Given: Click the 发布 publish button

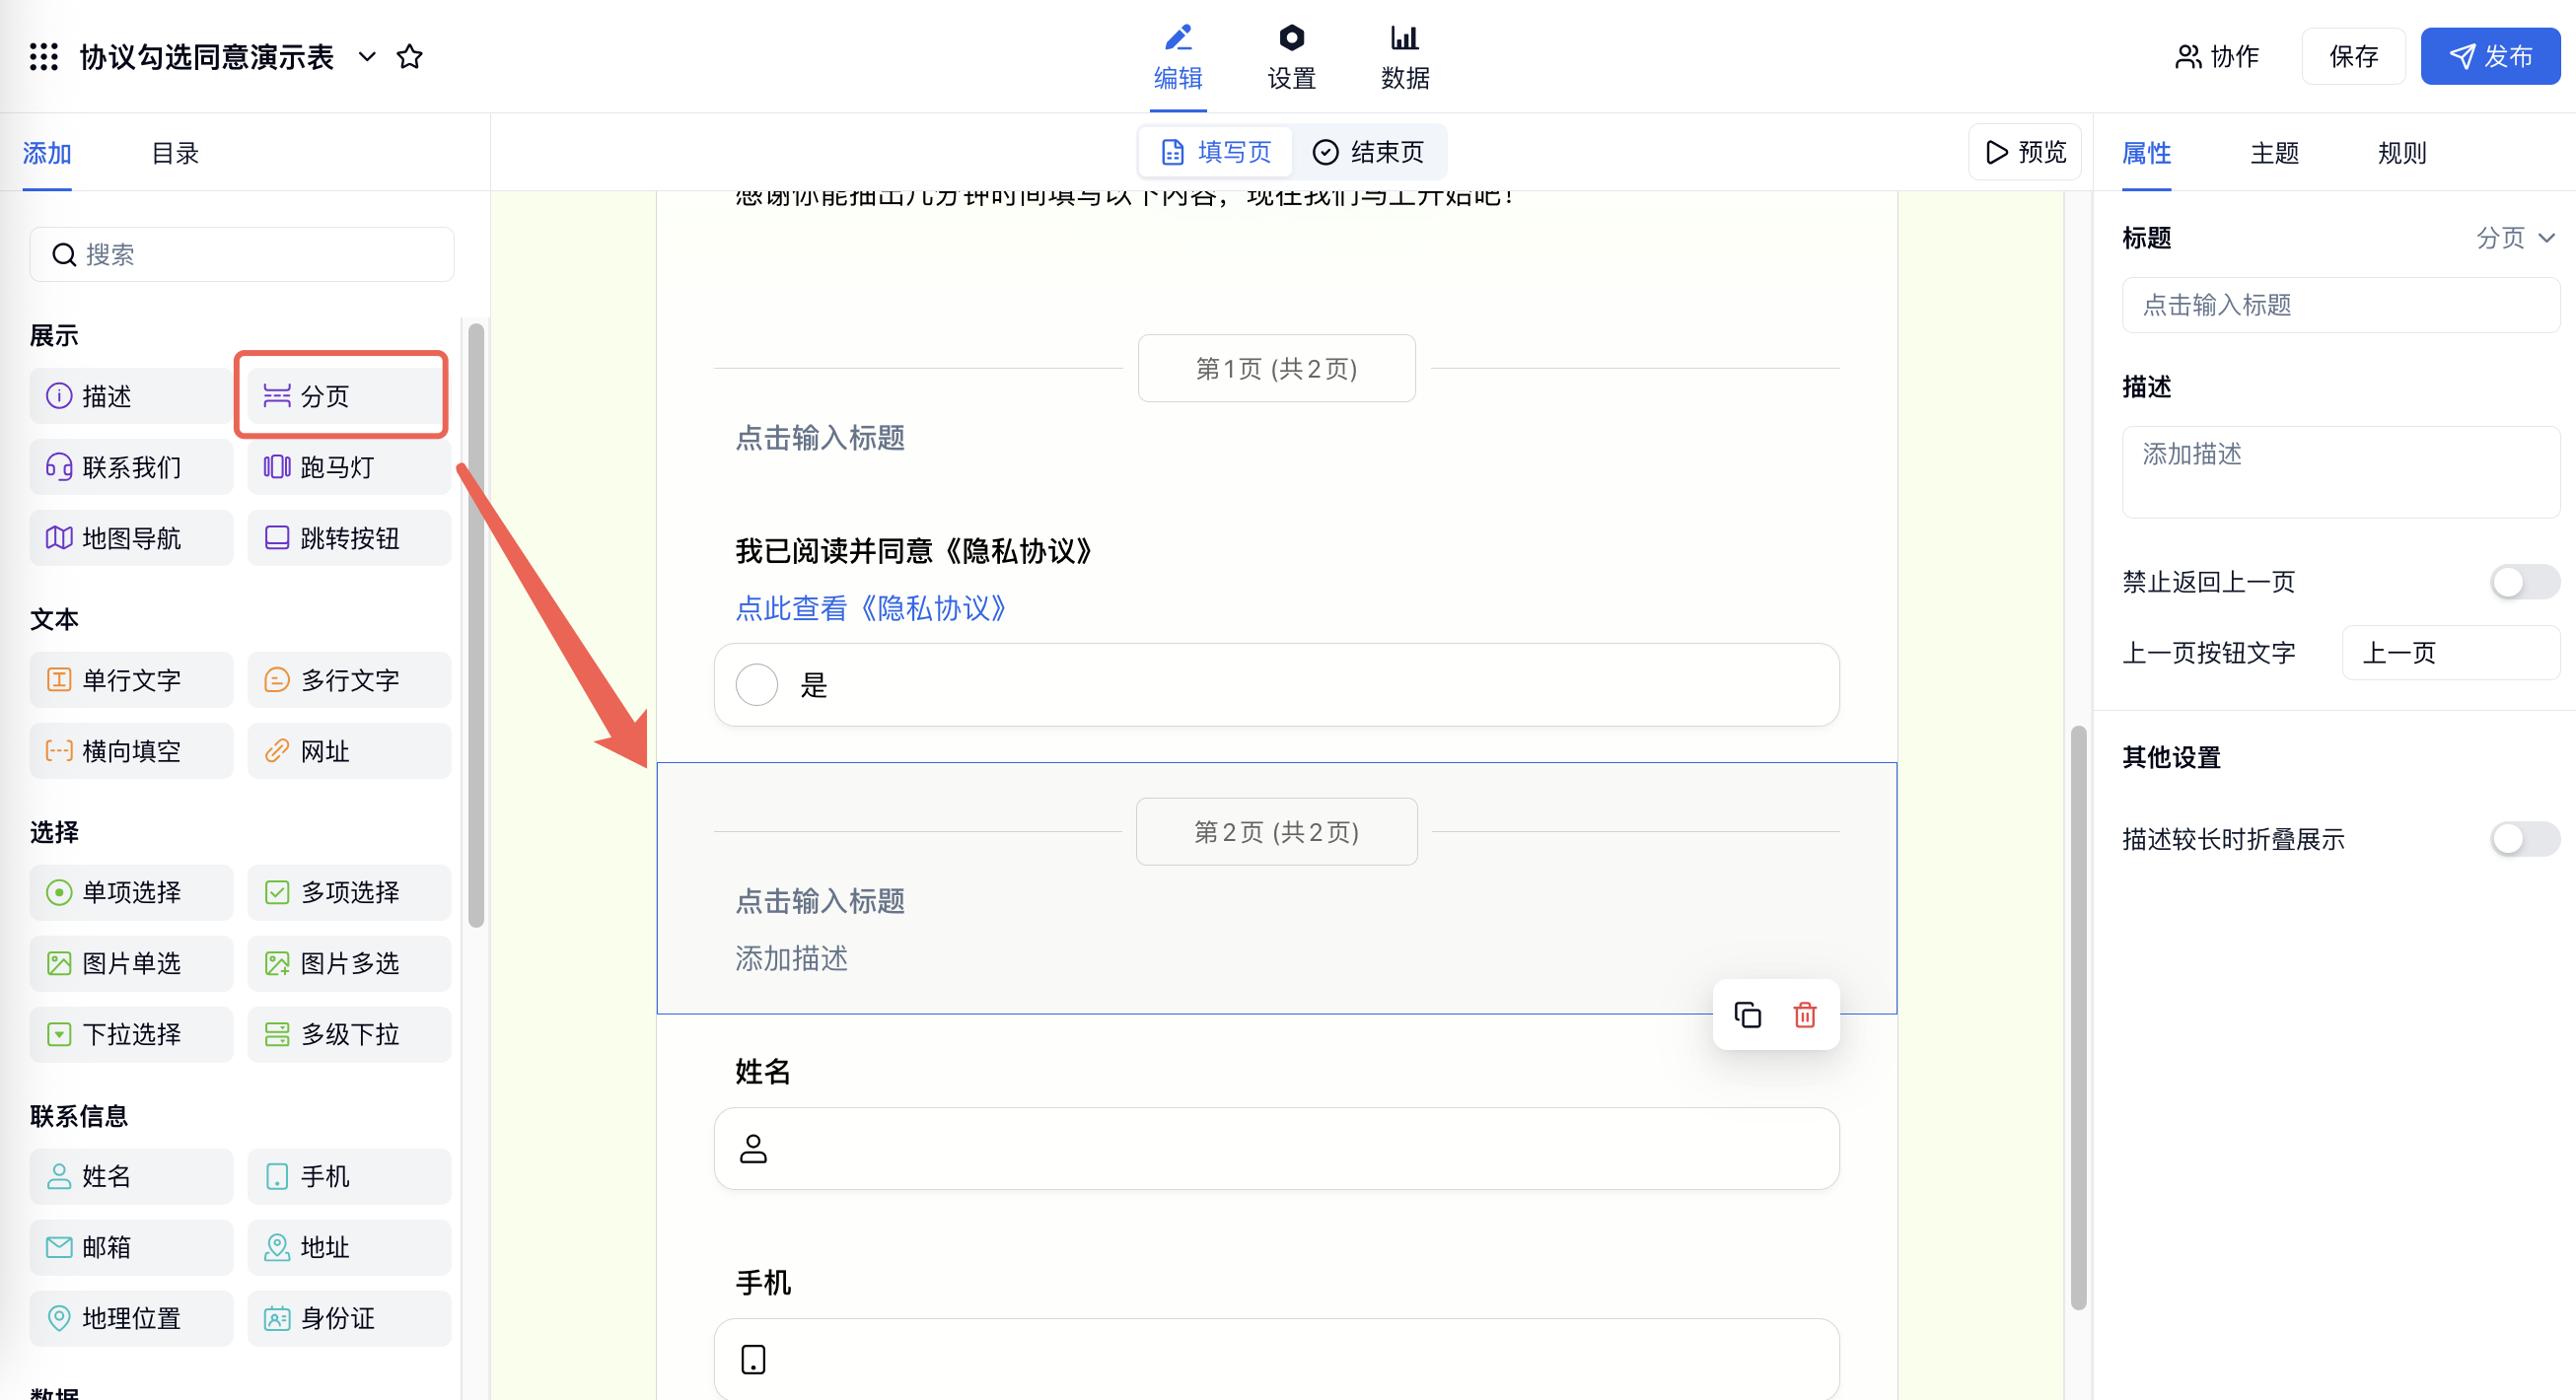Looking at the screenshot, I should 2489,57.
